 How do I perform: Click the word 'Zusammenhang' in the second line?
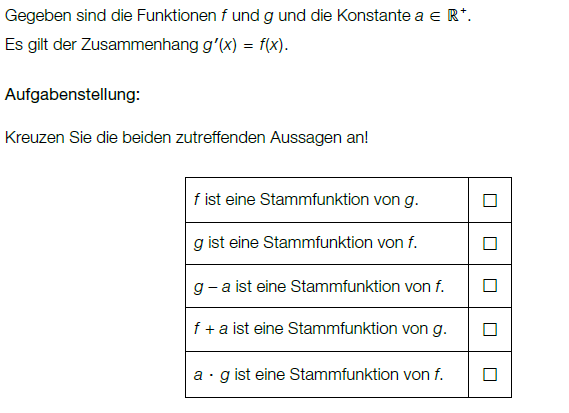pos(140,45)
